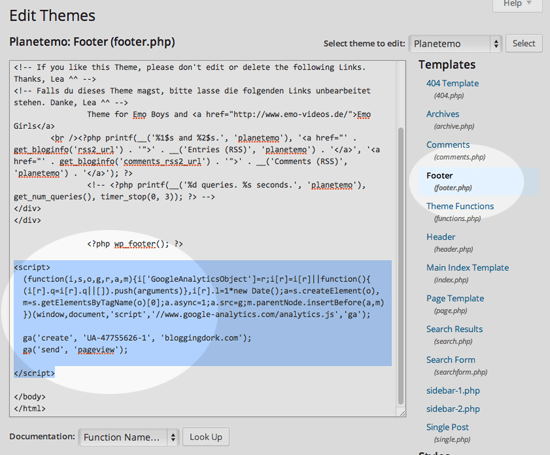This screenshot has height=455, width=550.
Task: Click the code editor vertical scrollbar
Action: tap(401, 266)
